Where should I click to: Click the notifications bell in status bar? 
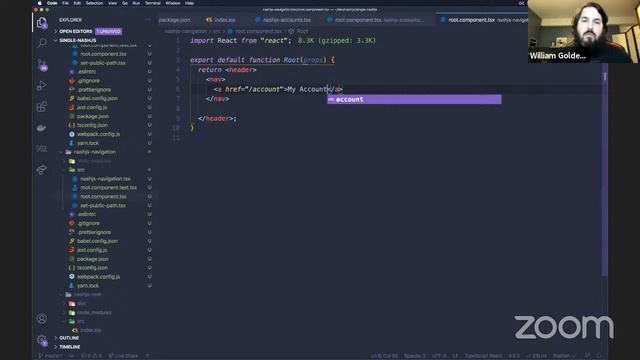click(x=599, y=356)
